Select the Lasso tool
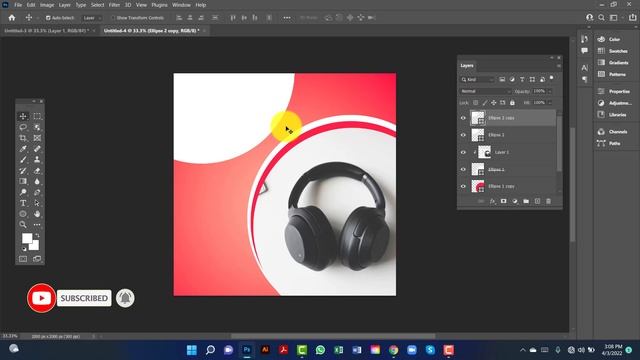Viewport: 640px width, 360px height. coord(23,127)
